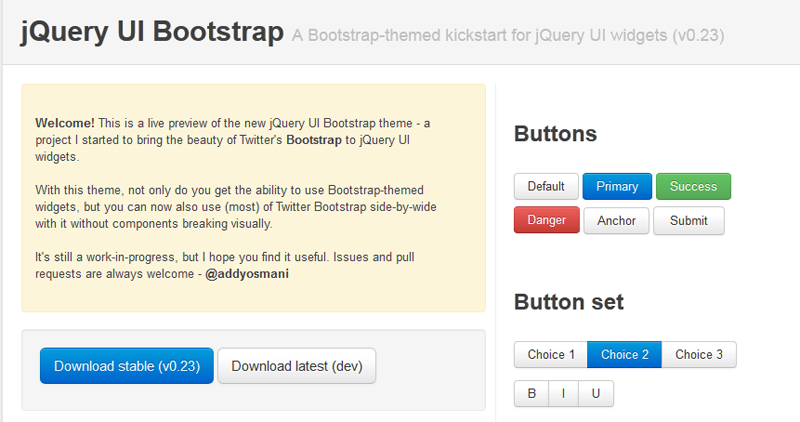
Task: Click the green Success button
Action: click(x=693, y=186)
